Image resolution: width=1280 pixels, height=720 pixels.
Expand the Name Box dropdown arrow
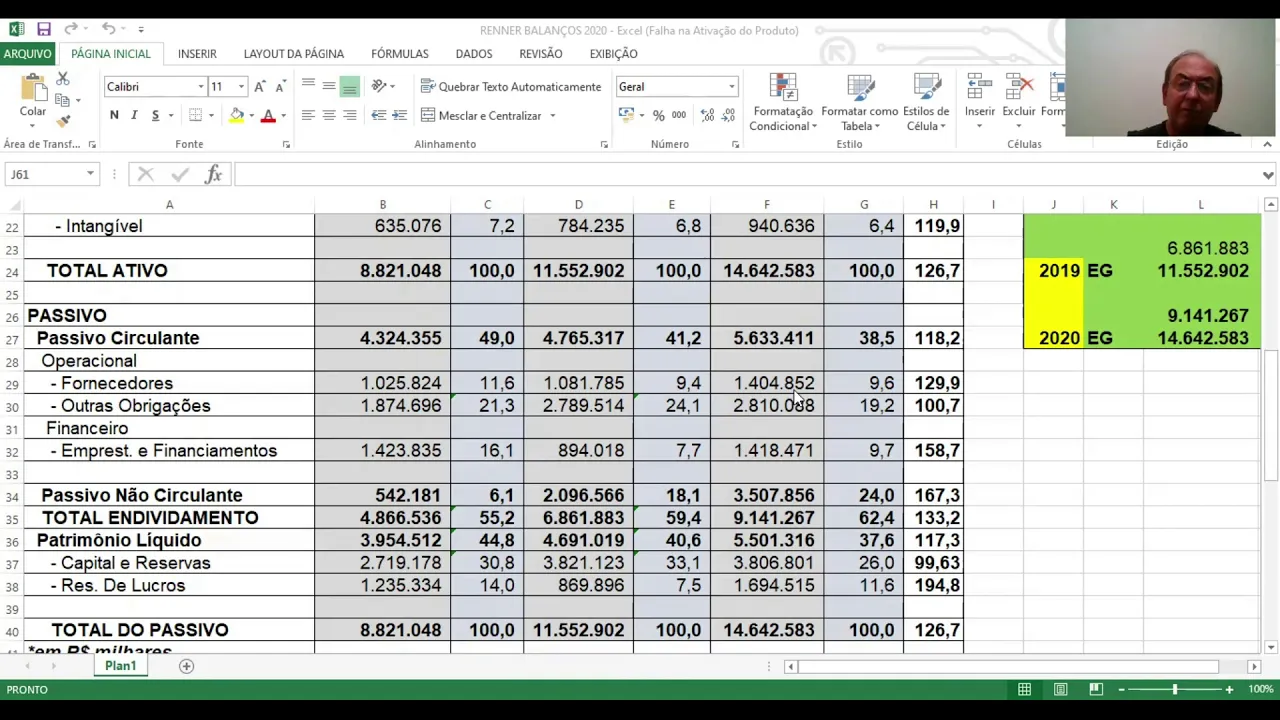tap(90, 174)
